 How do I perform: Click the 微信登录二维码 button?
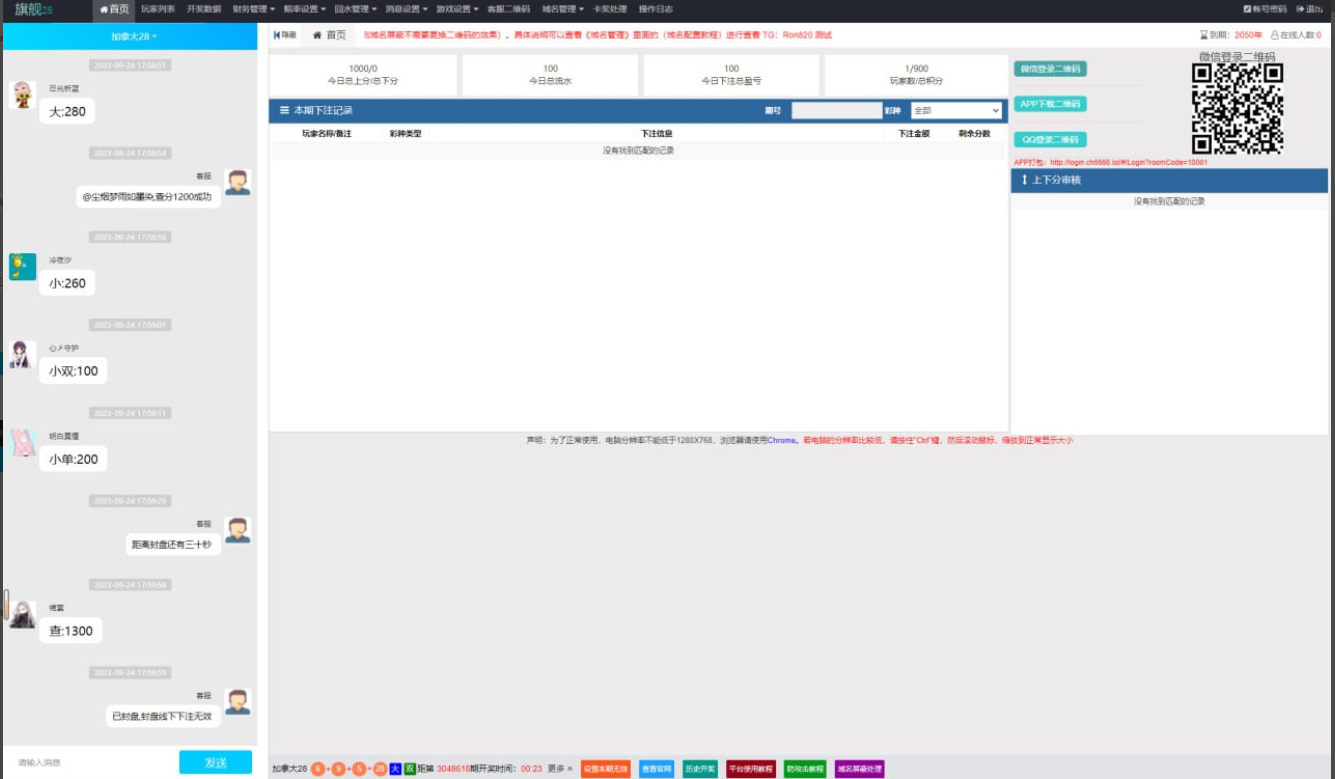point(1049,69)
